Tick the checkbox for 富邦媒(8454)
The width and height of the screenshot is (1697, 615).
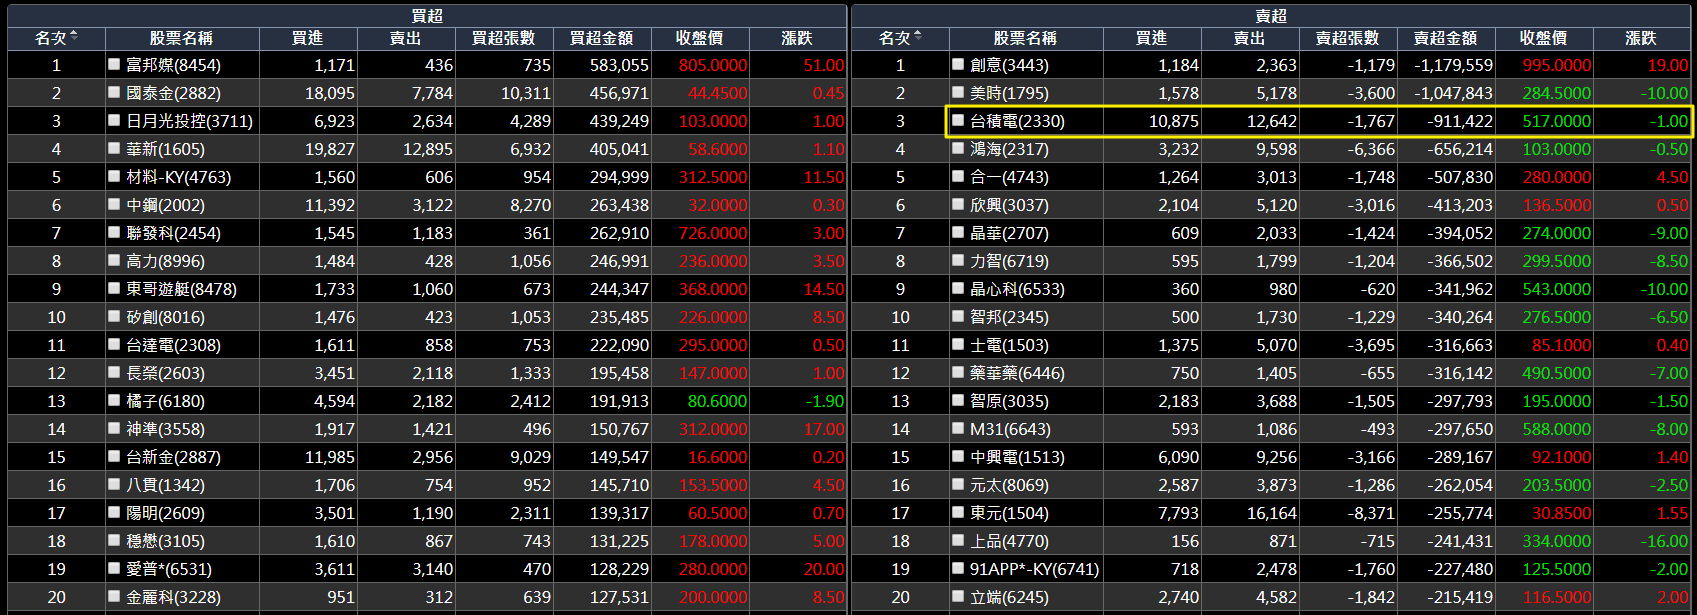[x=114, y=65]
